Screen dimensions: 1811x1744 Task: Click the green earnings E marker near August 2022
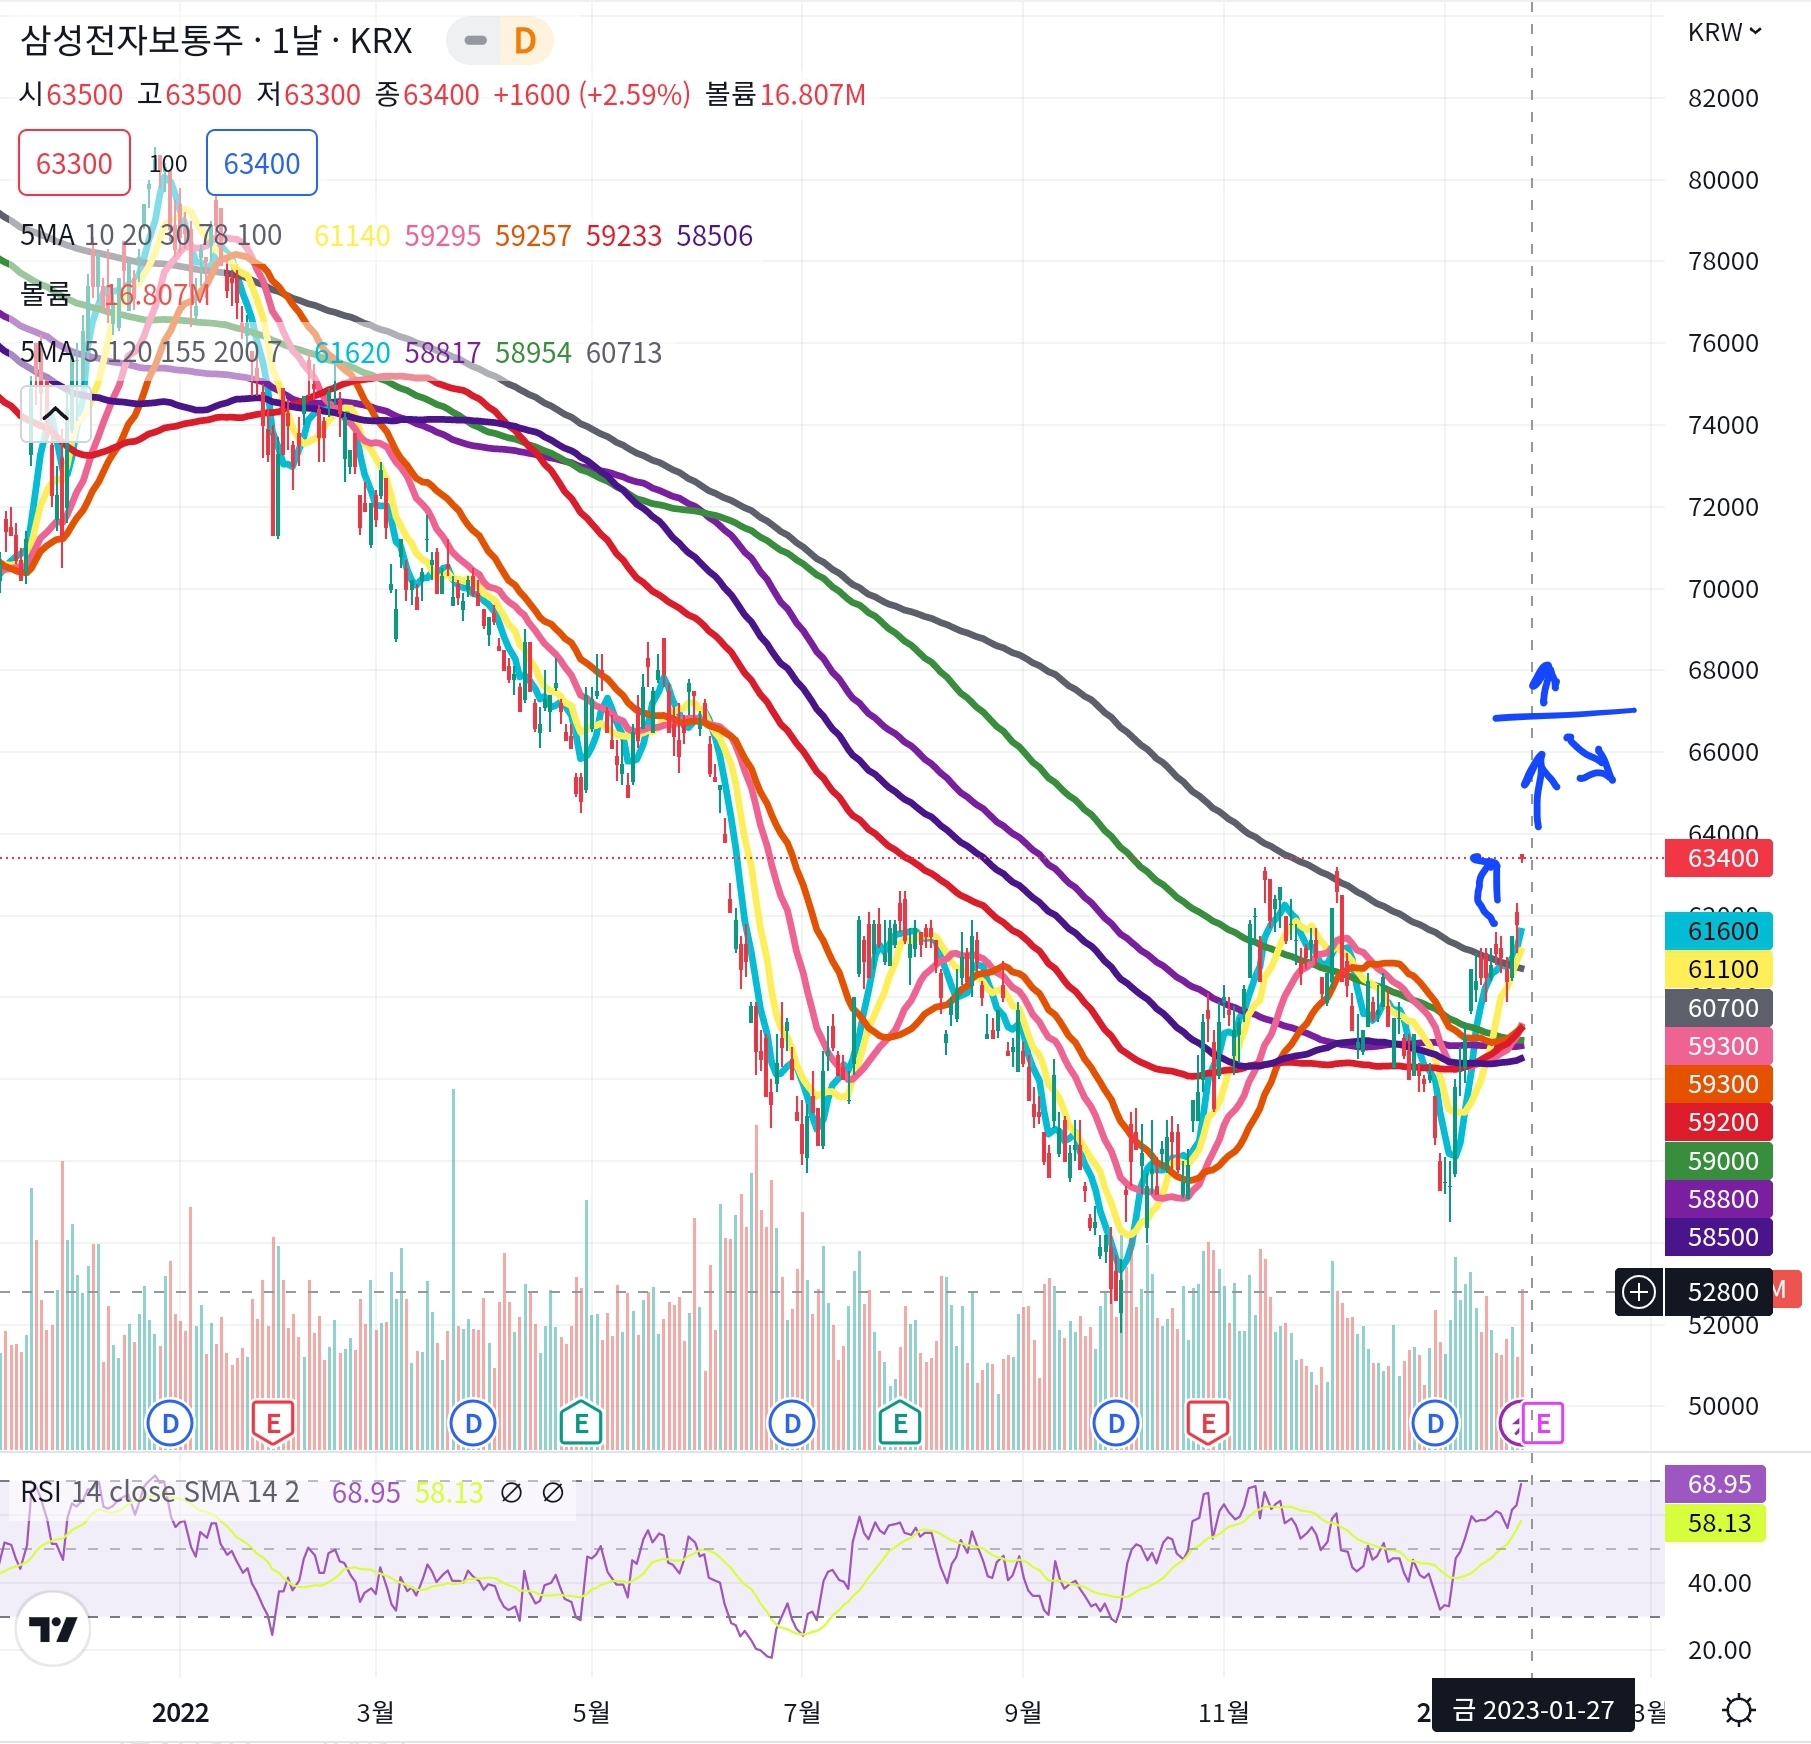(900, 1423)
